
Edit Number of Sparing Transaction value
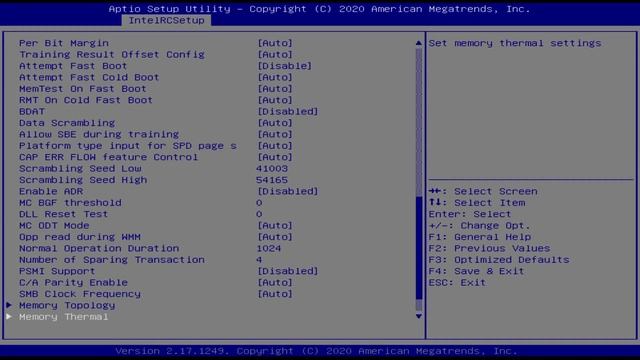(259, 260)
